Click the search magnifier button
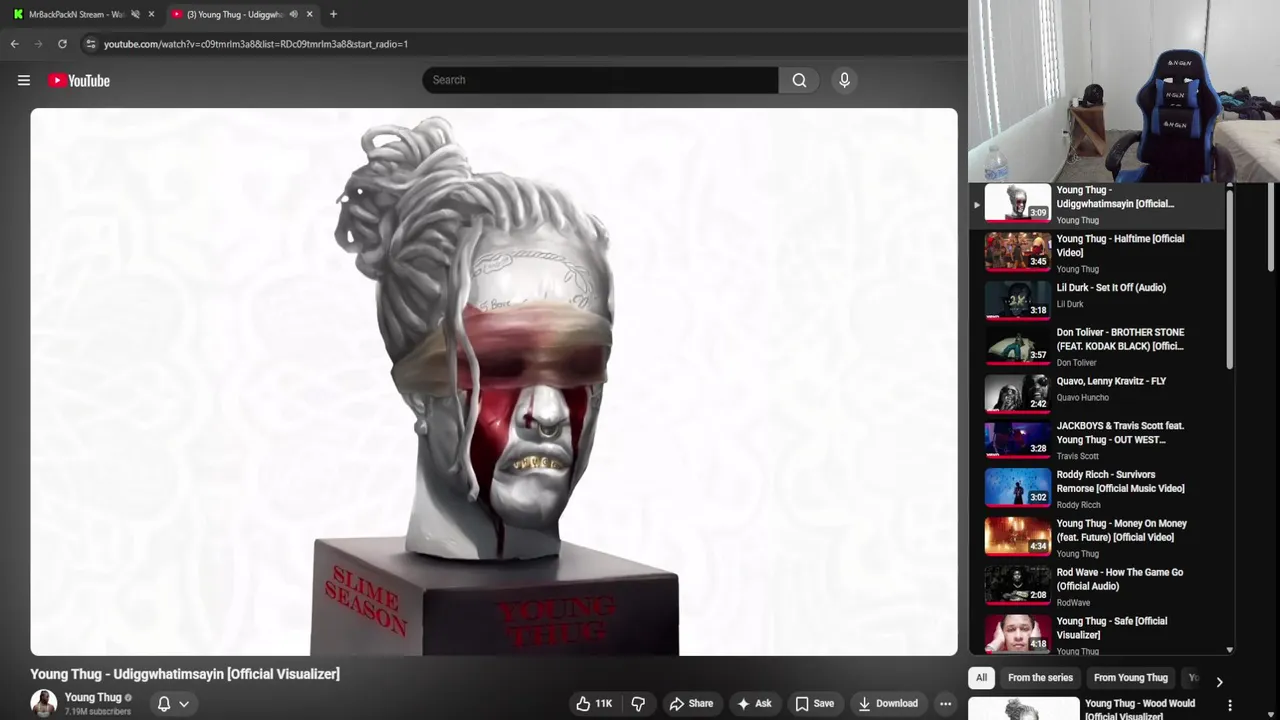Viewport: 1280px width, 720px height. coord(799,80)
